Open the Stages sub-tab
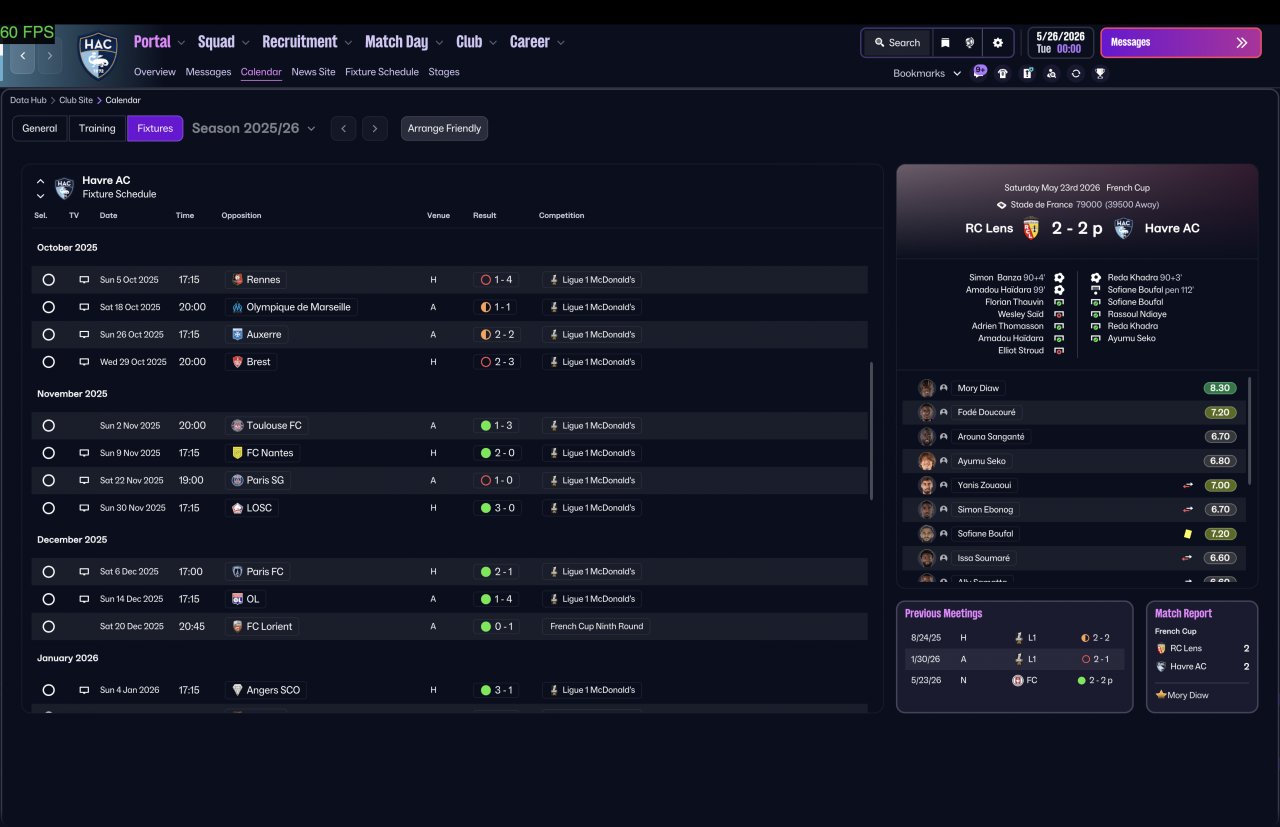The width and height of the screenshot is (1280, 827). (x=444, y=72)
